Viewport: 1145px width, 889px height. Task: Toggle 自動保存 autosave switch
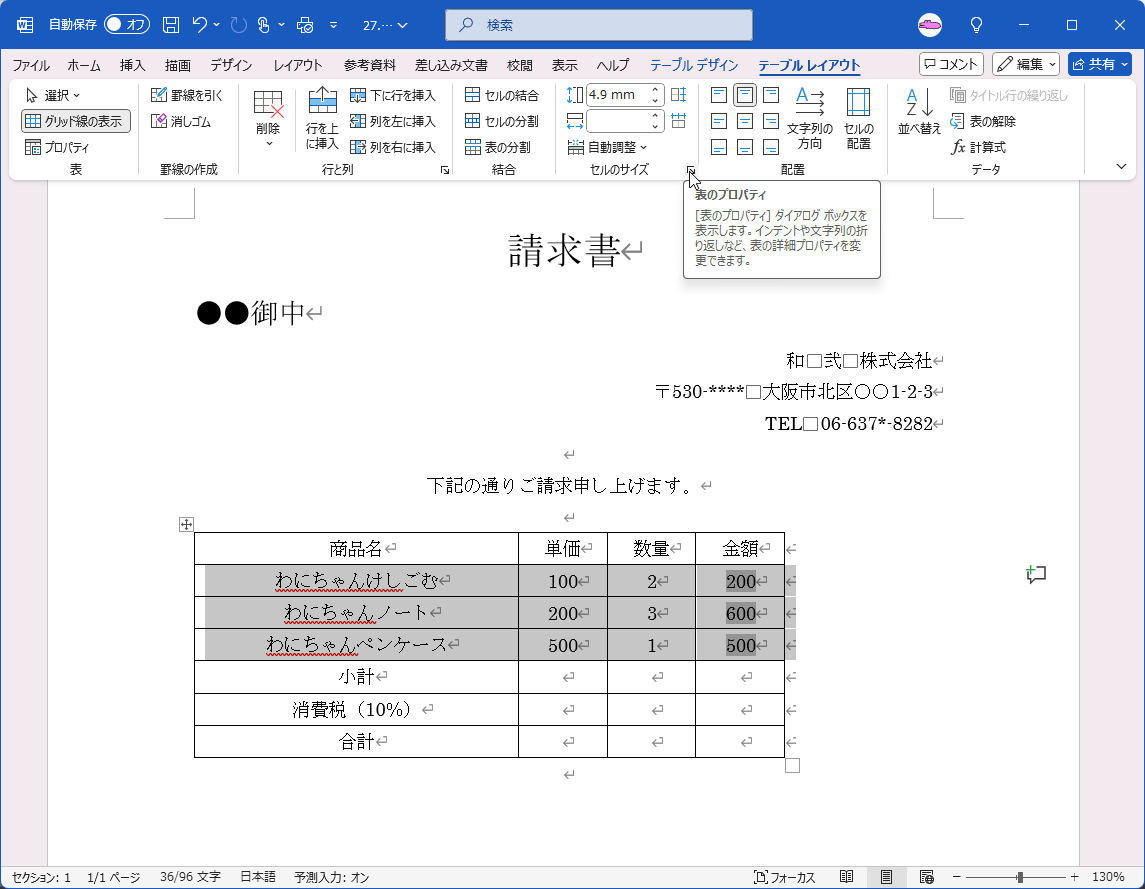126,25
